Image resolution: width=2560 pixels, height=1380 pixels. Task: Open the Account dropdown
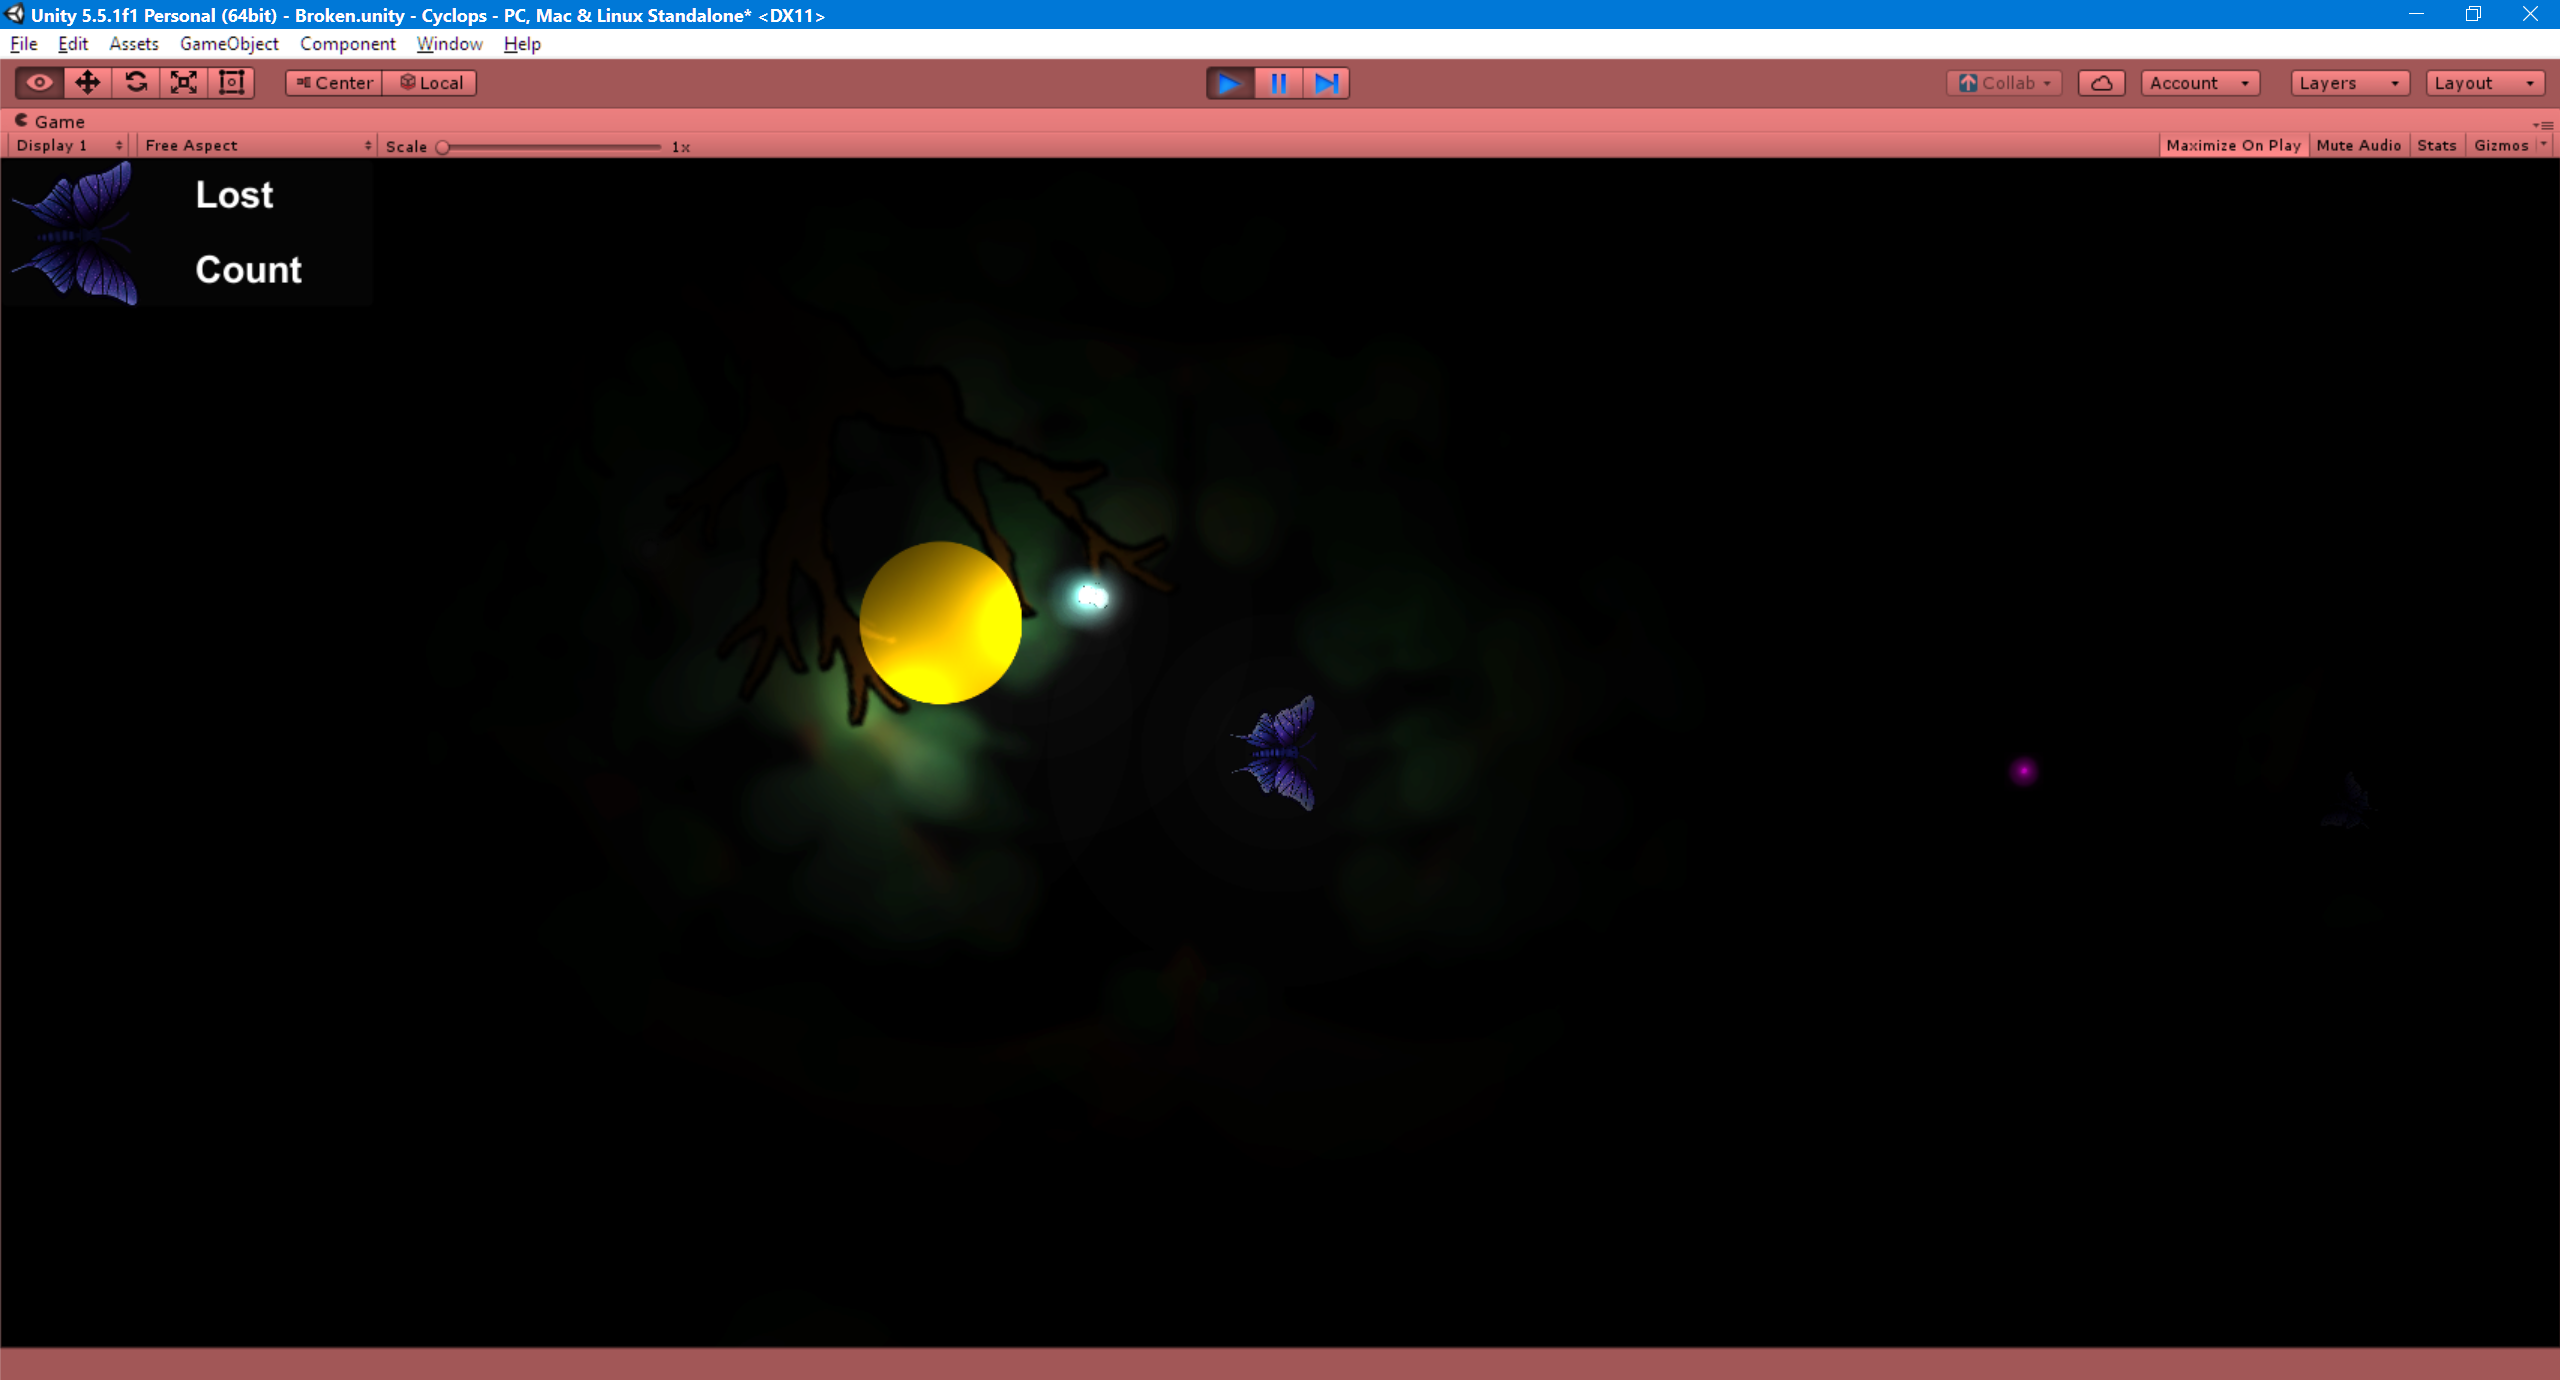[2199, 83]
